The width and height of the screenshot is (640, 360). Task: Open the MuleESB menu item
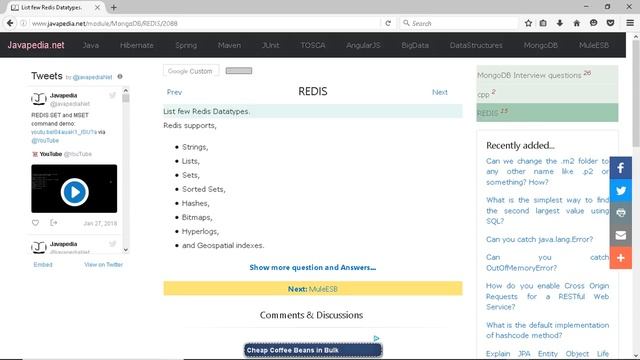(x=594, y=45)
